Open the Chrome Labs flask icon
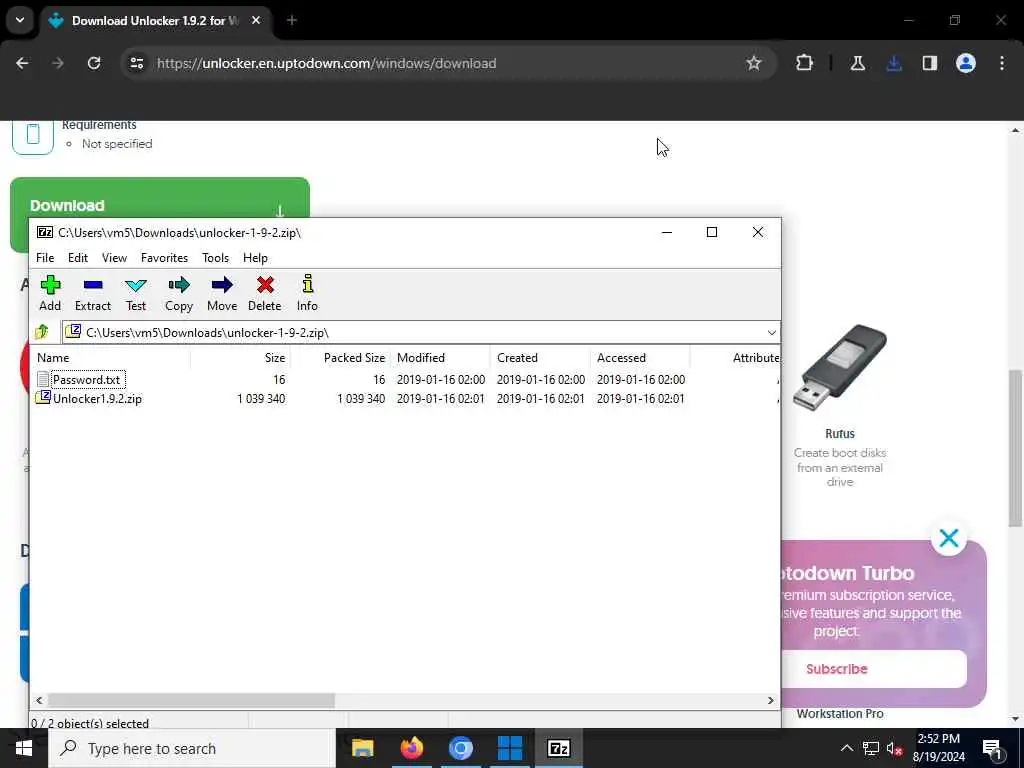 point(857,63)
